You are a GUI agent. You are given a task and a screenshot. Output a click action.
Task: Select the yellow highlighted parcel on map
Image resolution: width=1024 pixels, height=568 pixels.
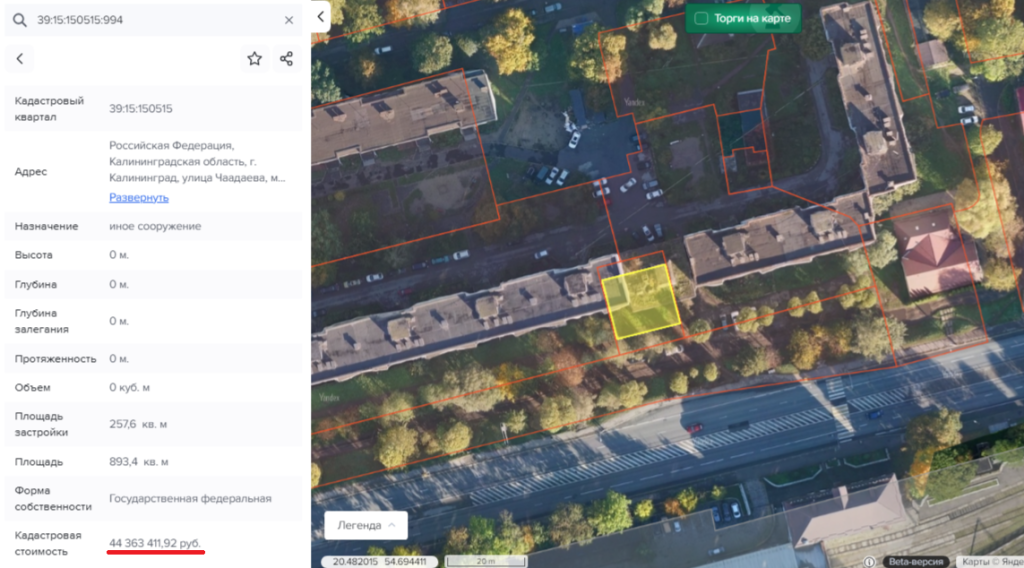click(x=641, y=300)
